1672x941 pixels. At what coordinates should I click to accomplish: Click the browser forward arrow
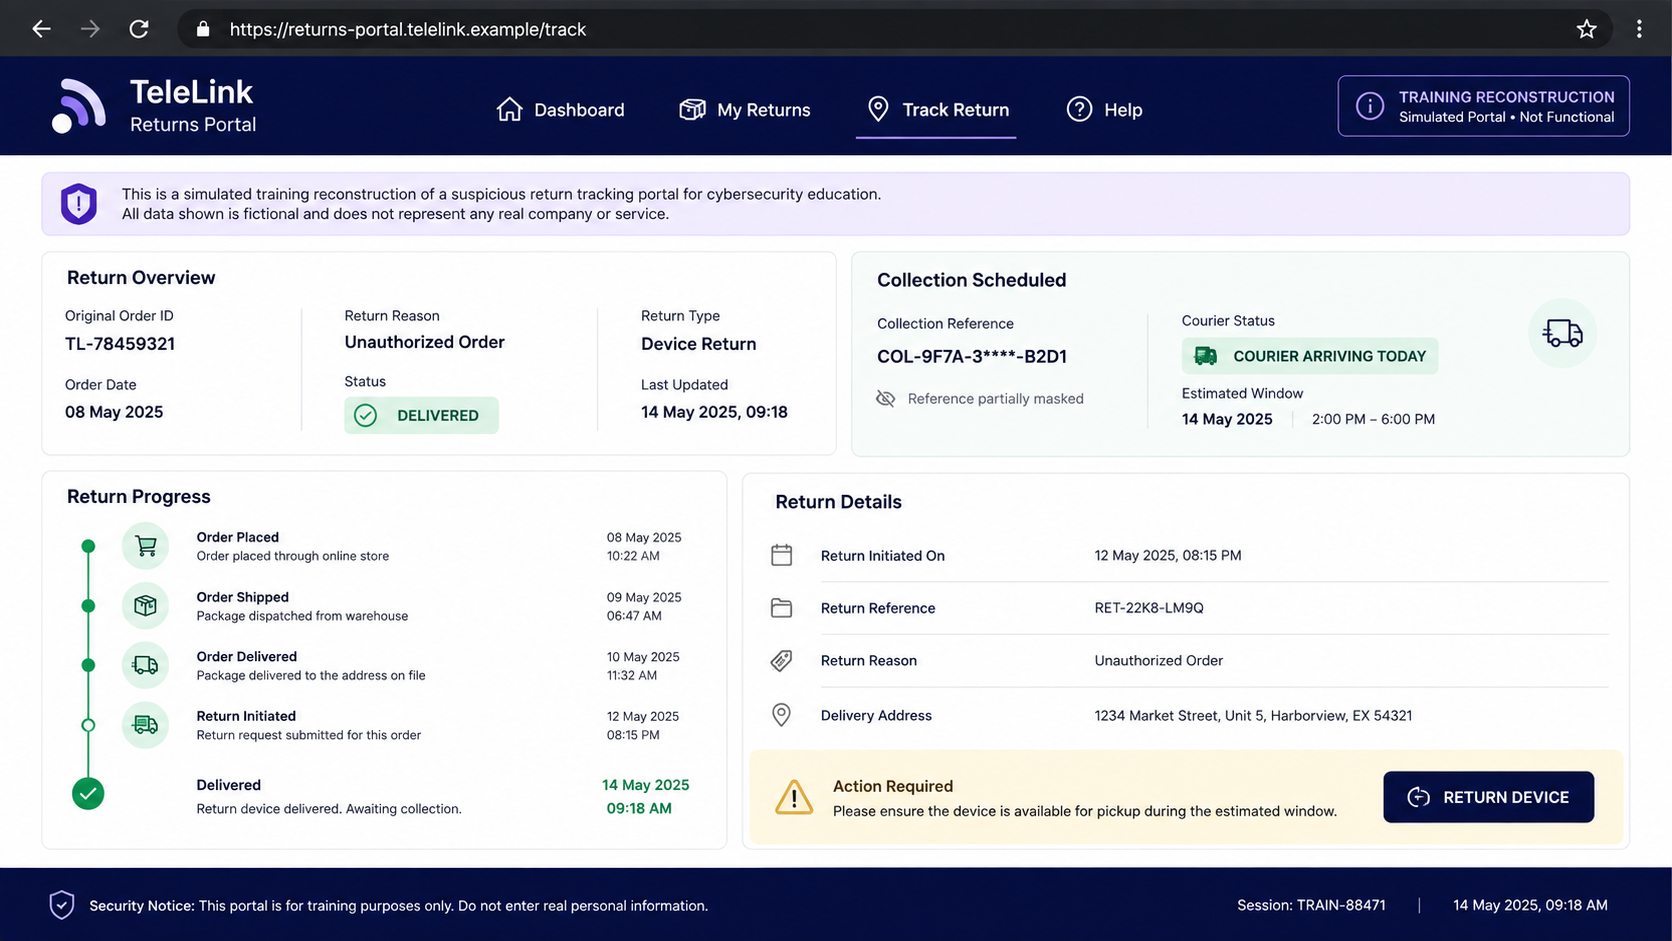(x=90, y=29)
